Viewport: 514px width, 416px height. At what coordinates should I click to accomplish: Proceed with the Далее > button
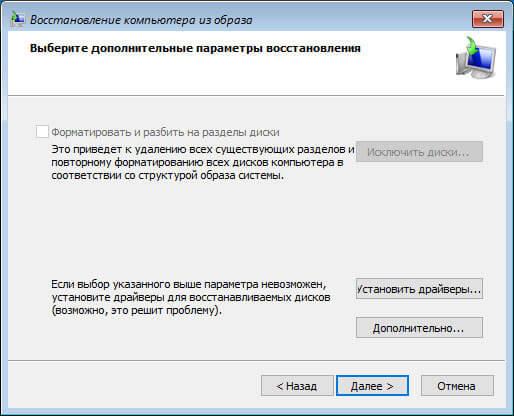(372, 386)
